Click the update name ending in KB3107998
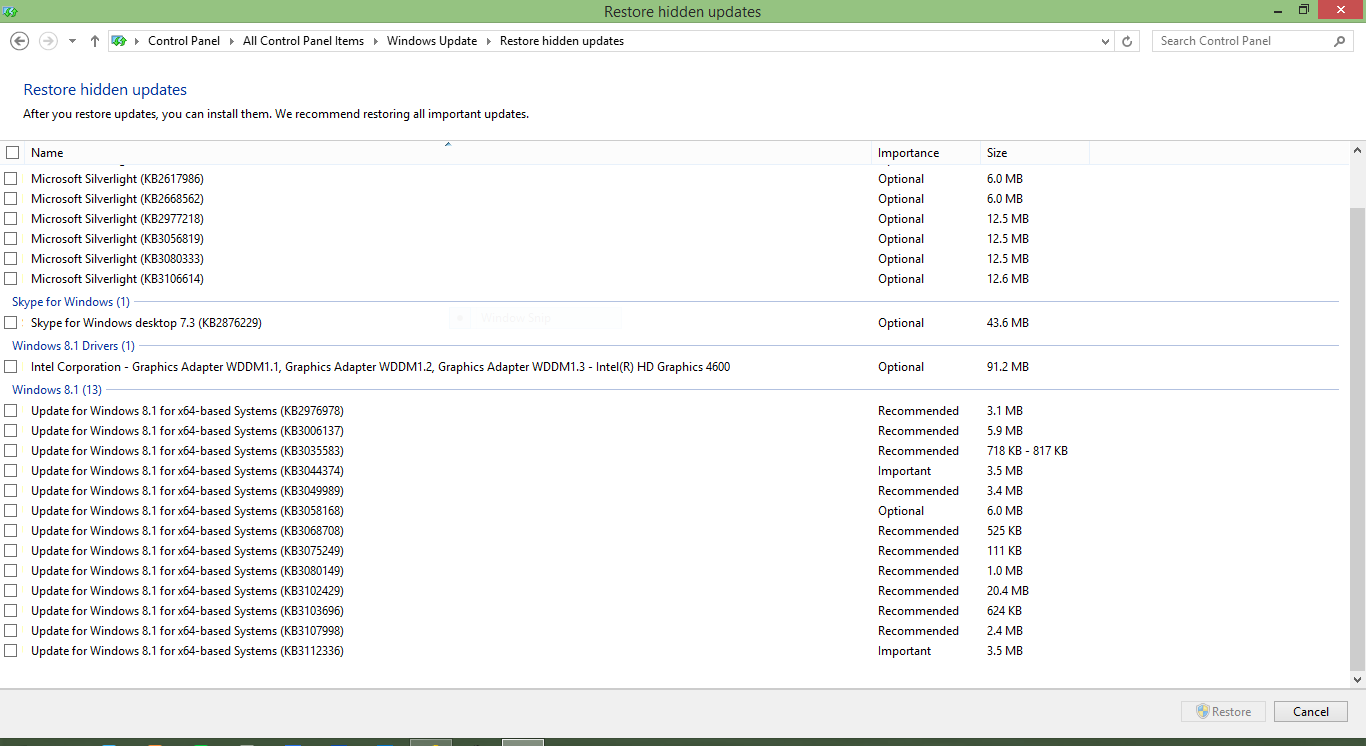The height and width of the screenshot is (746, 1366). pyautogui.click(x=187, y=630)
